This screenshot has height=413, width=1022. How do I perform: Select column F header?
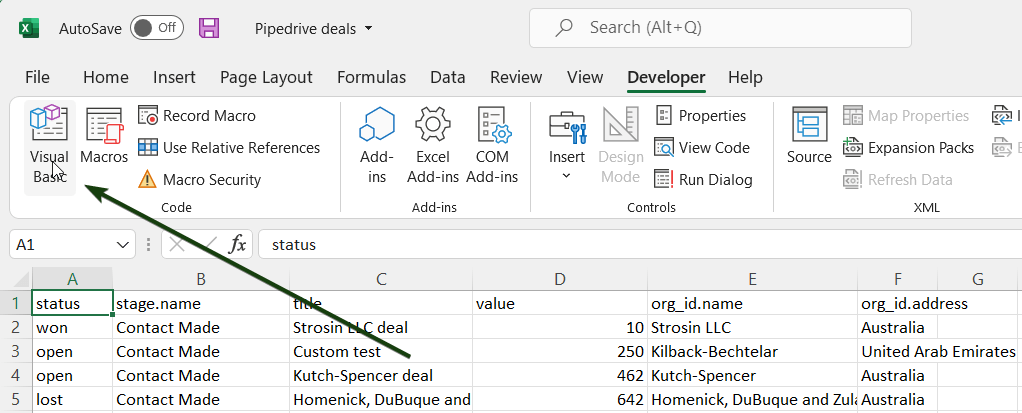click(898, 279)
